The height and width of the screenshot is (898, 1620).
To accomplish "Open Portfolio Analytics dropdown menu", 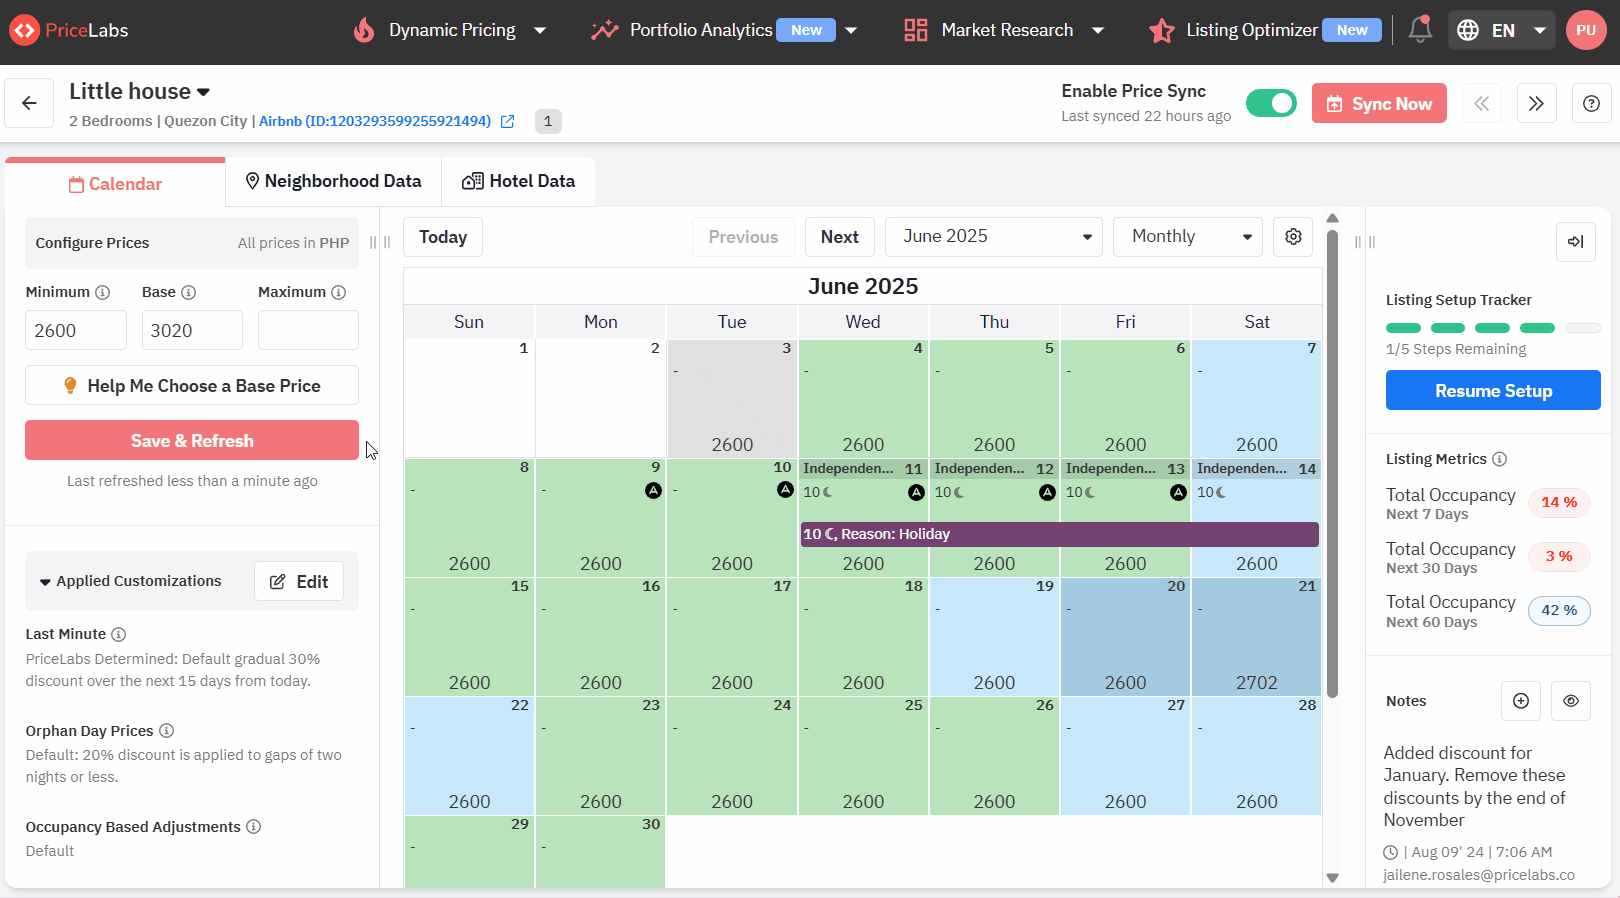I will click(x=724, y=30).
